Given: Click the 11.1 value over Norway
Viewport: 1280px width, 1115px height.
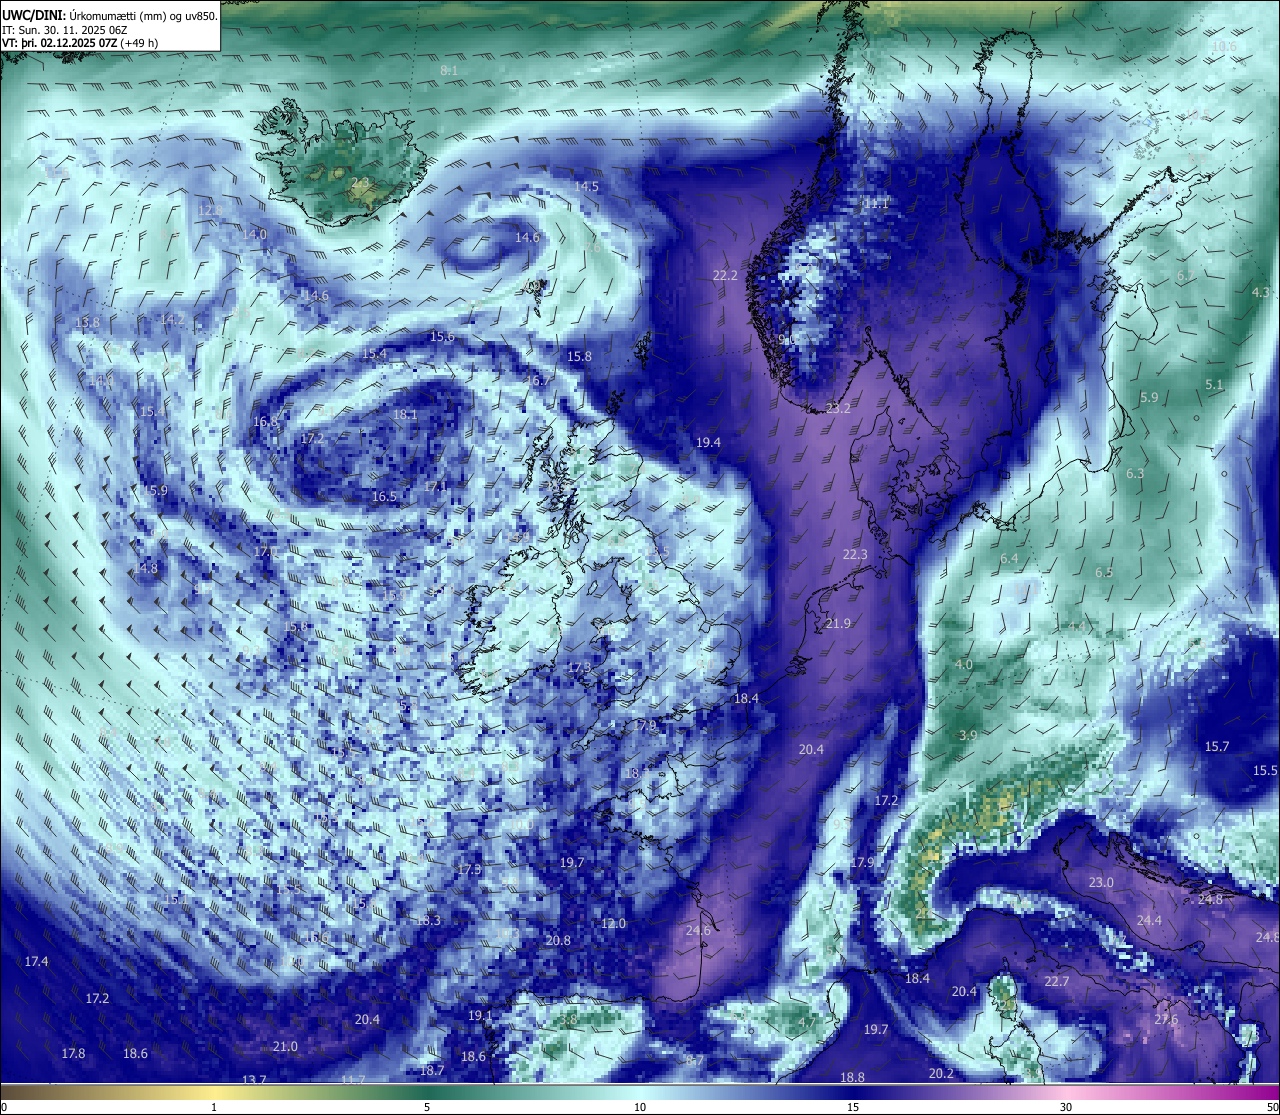Looking at the screenshot, I should click(x=876, y=203).
